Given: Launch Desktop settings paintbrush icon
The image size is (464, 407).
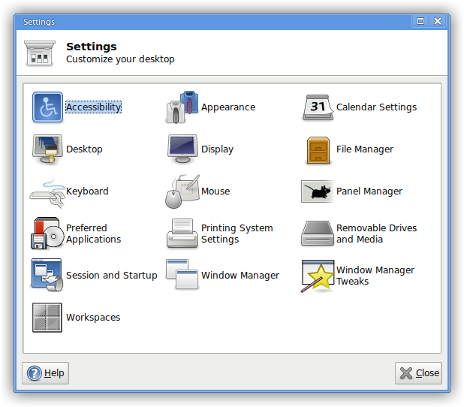Looking at the screenshot, I should pos(47,149).
